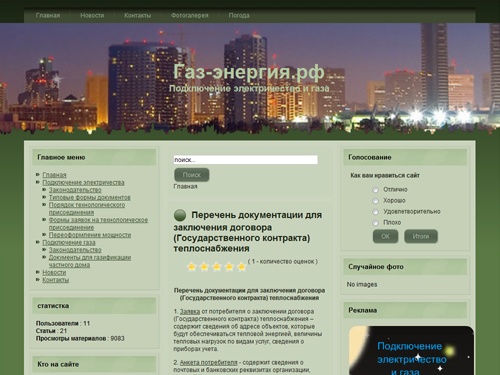Click the Главная breadcrumb under search
The image size is (500, 375).
click(x=185, y=186)
